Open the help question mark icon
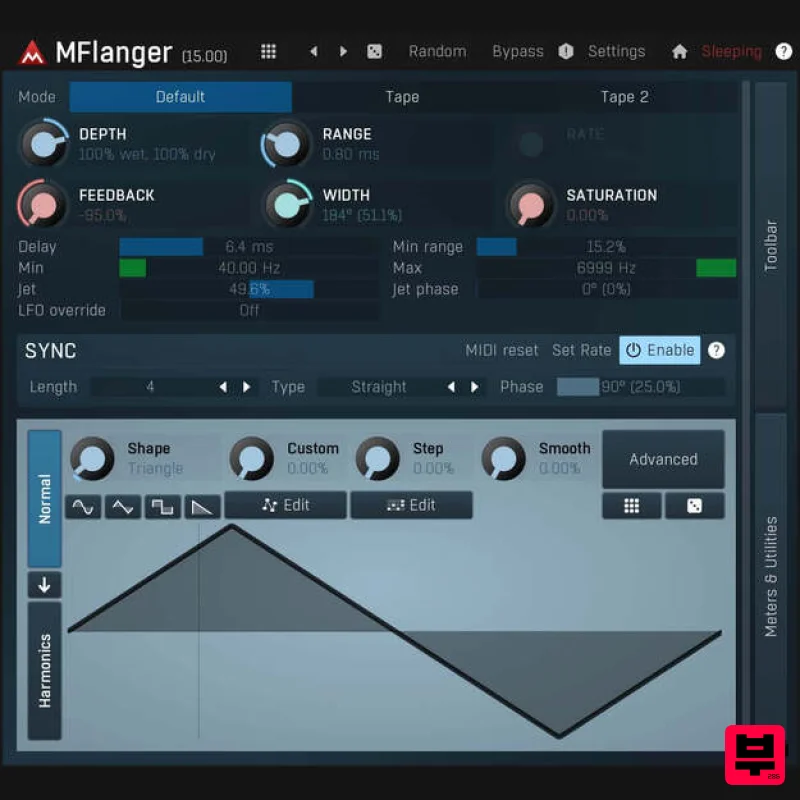 coord(784,51)
